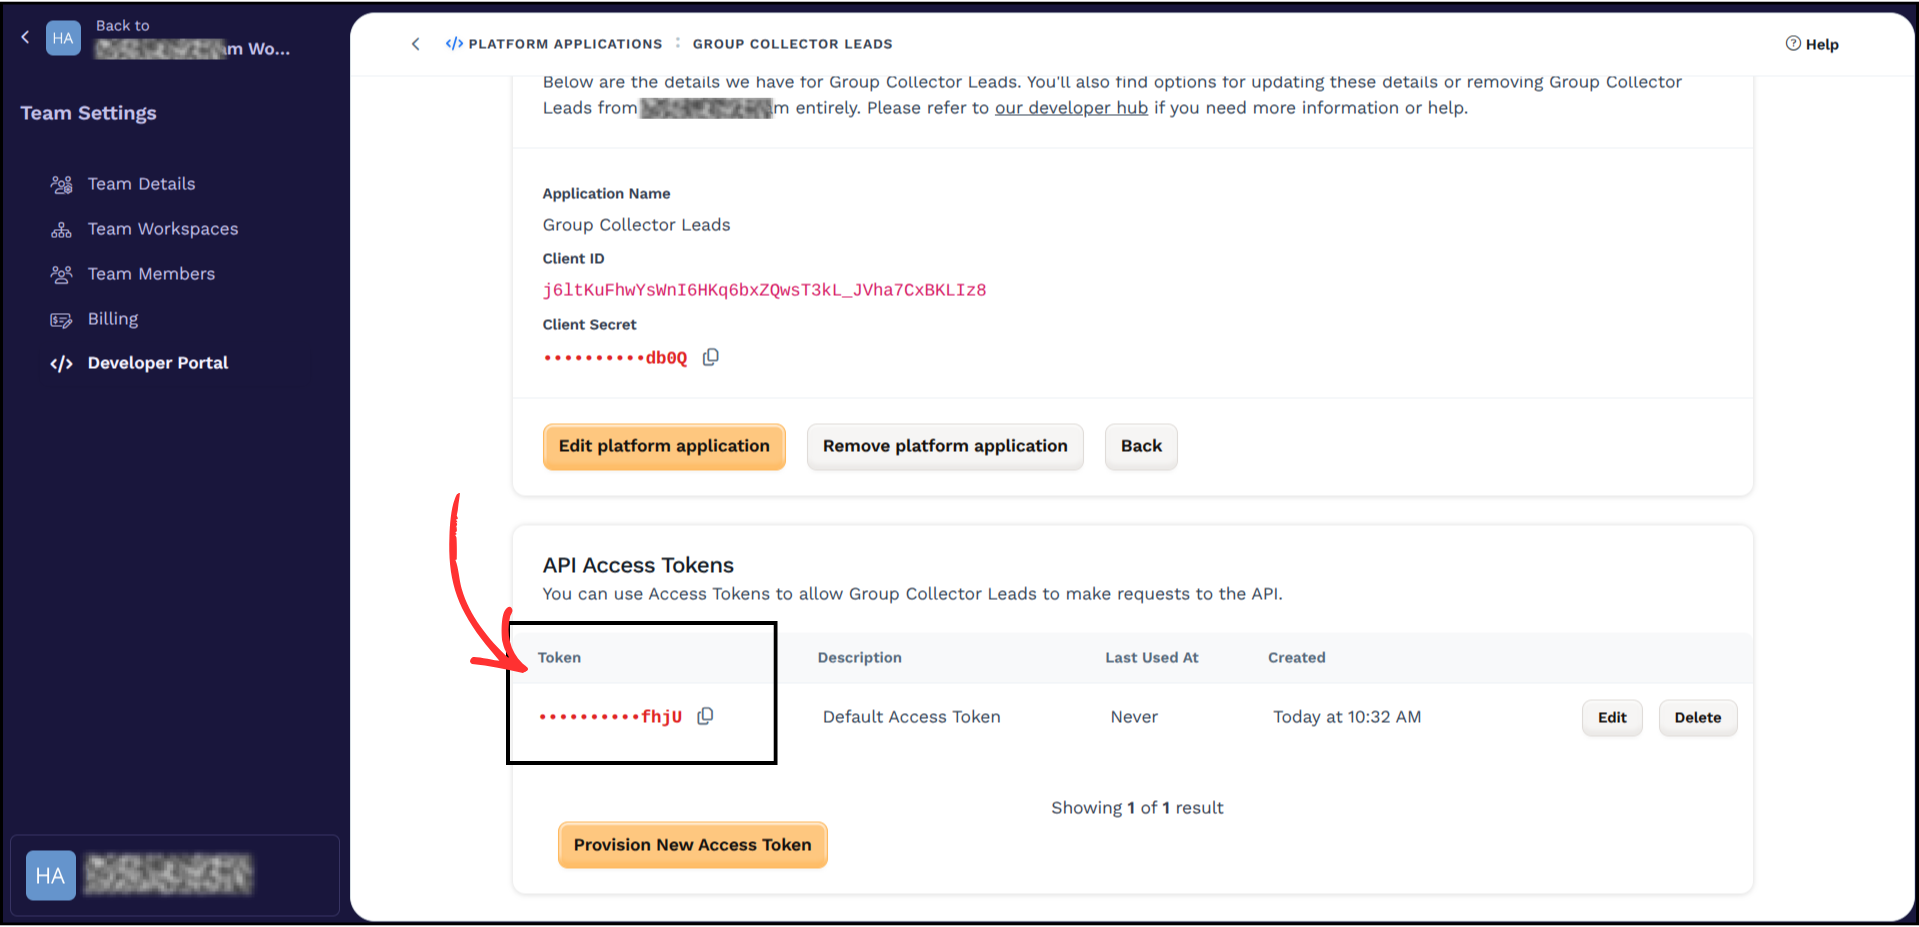Select the Team Workspaces hierarchy icon
1919x927 pixels.
[x=60, y=229]
